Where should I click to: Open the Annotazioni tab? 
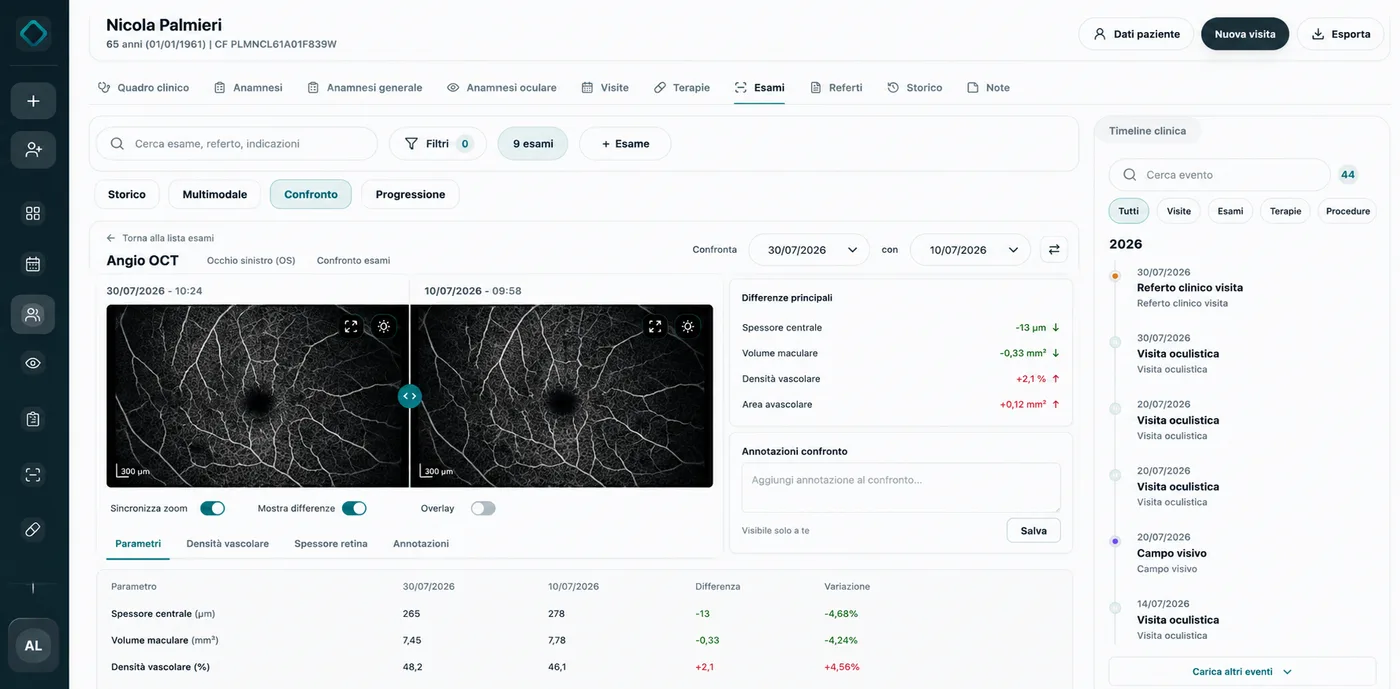point(421,544)
